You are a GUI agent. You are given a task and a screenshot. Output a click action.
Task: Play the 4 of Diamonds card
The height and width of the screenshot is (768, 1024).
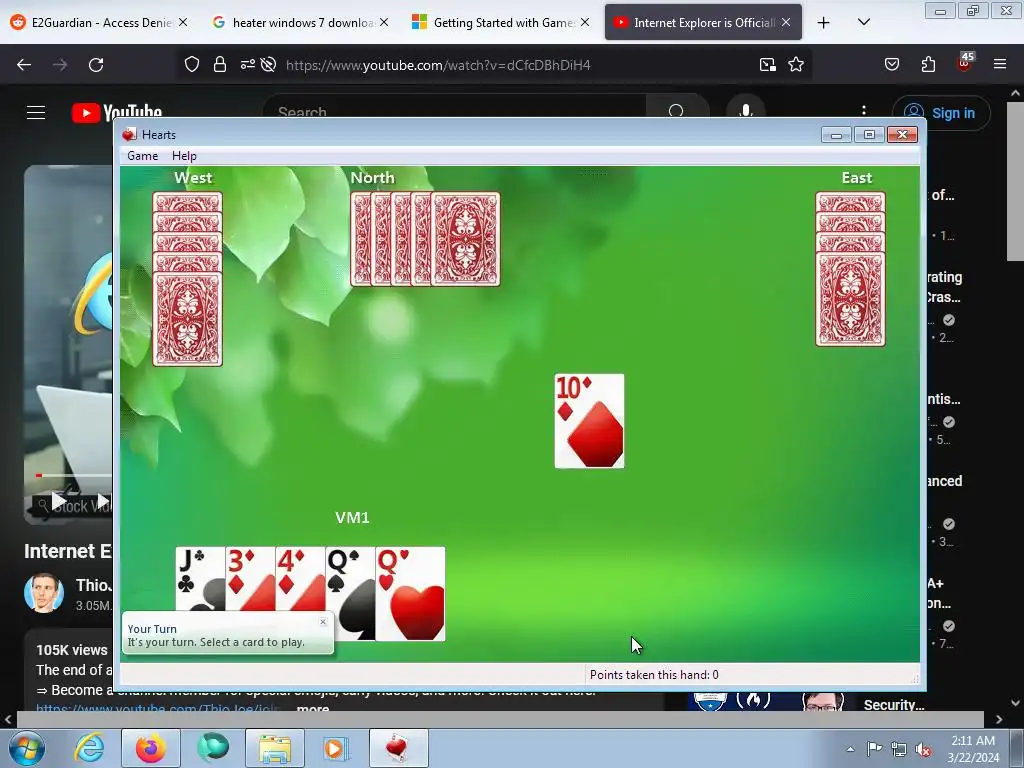[300, 579]
